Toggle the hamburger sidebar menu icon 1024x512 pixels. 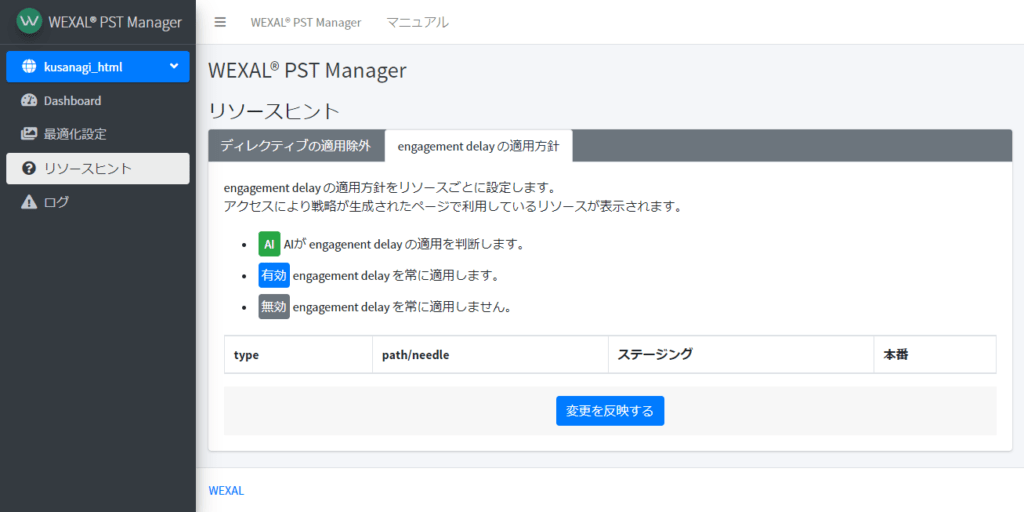click(220, 22)
